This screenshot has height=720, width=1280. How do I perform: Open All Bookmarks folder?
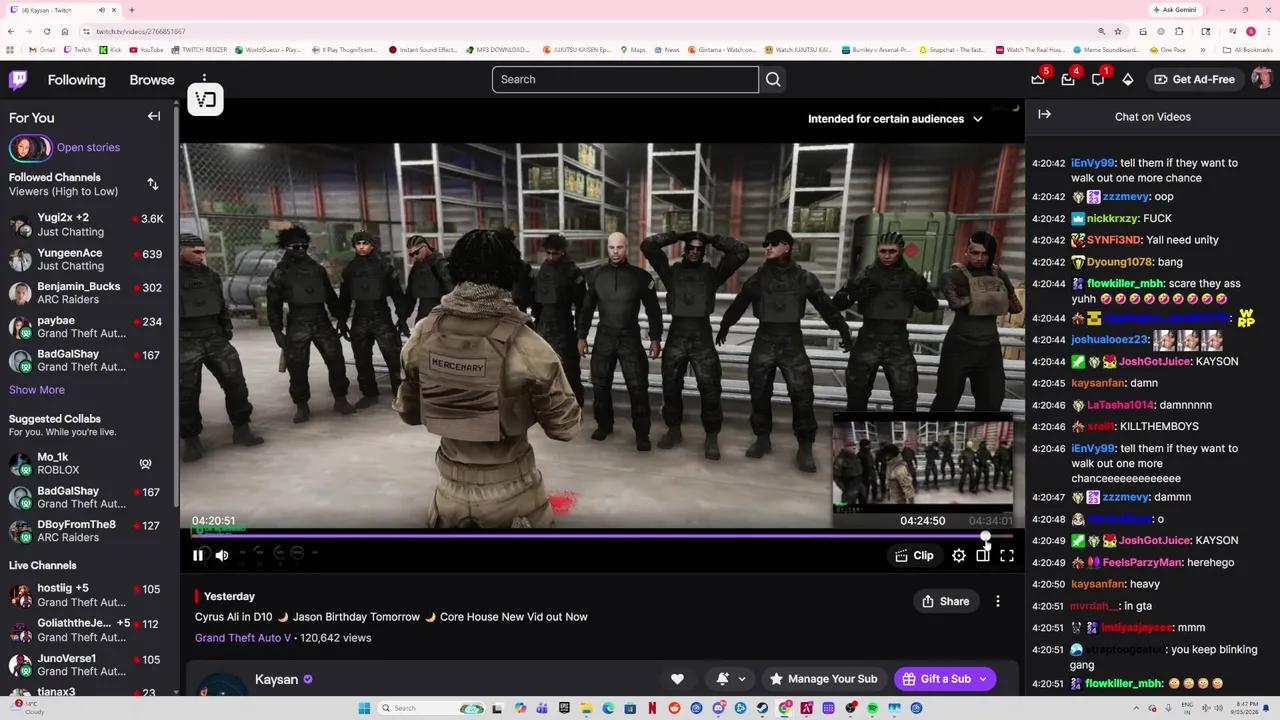1248,49
